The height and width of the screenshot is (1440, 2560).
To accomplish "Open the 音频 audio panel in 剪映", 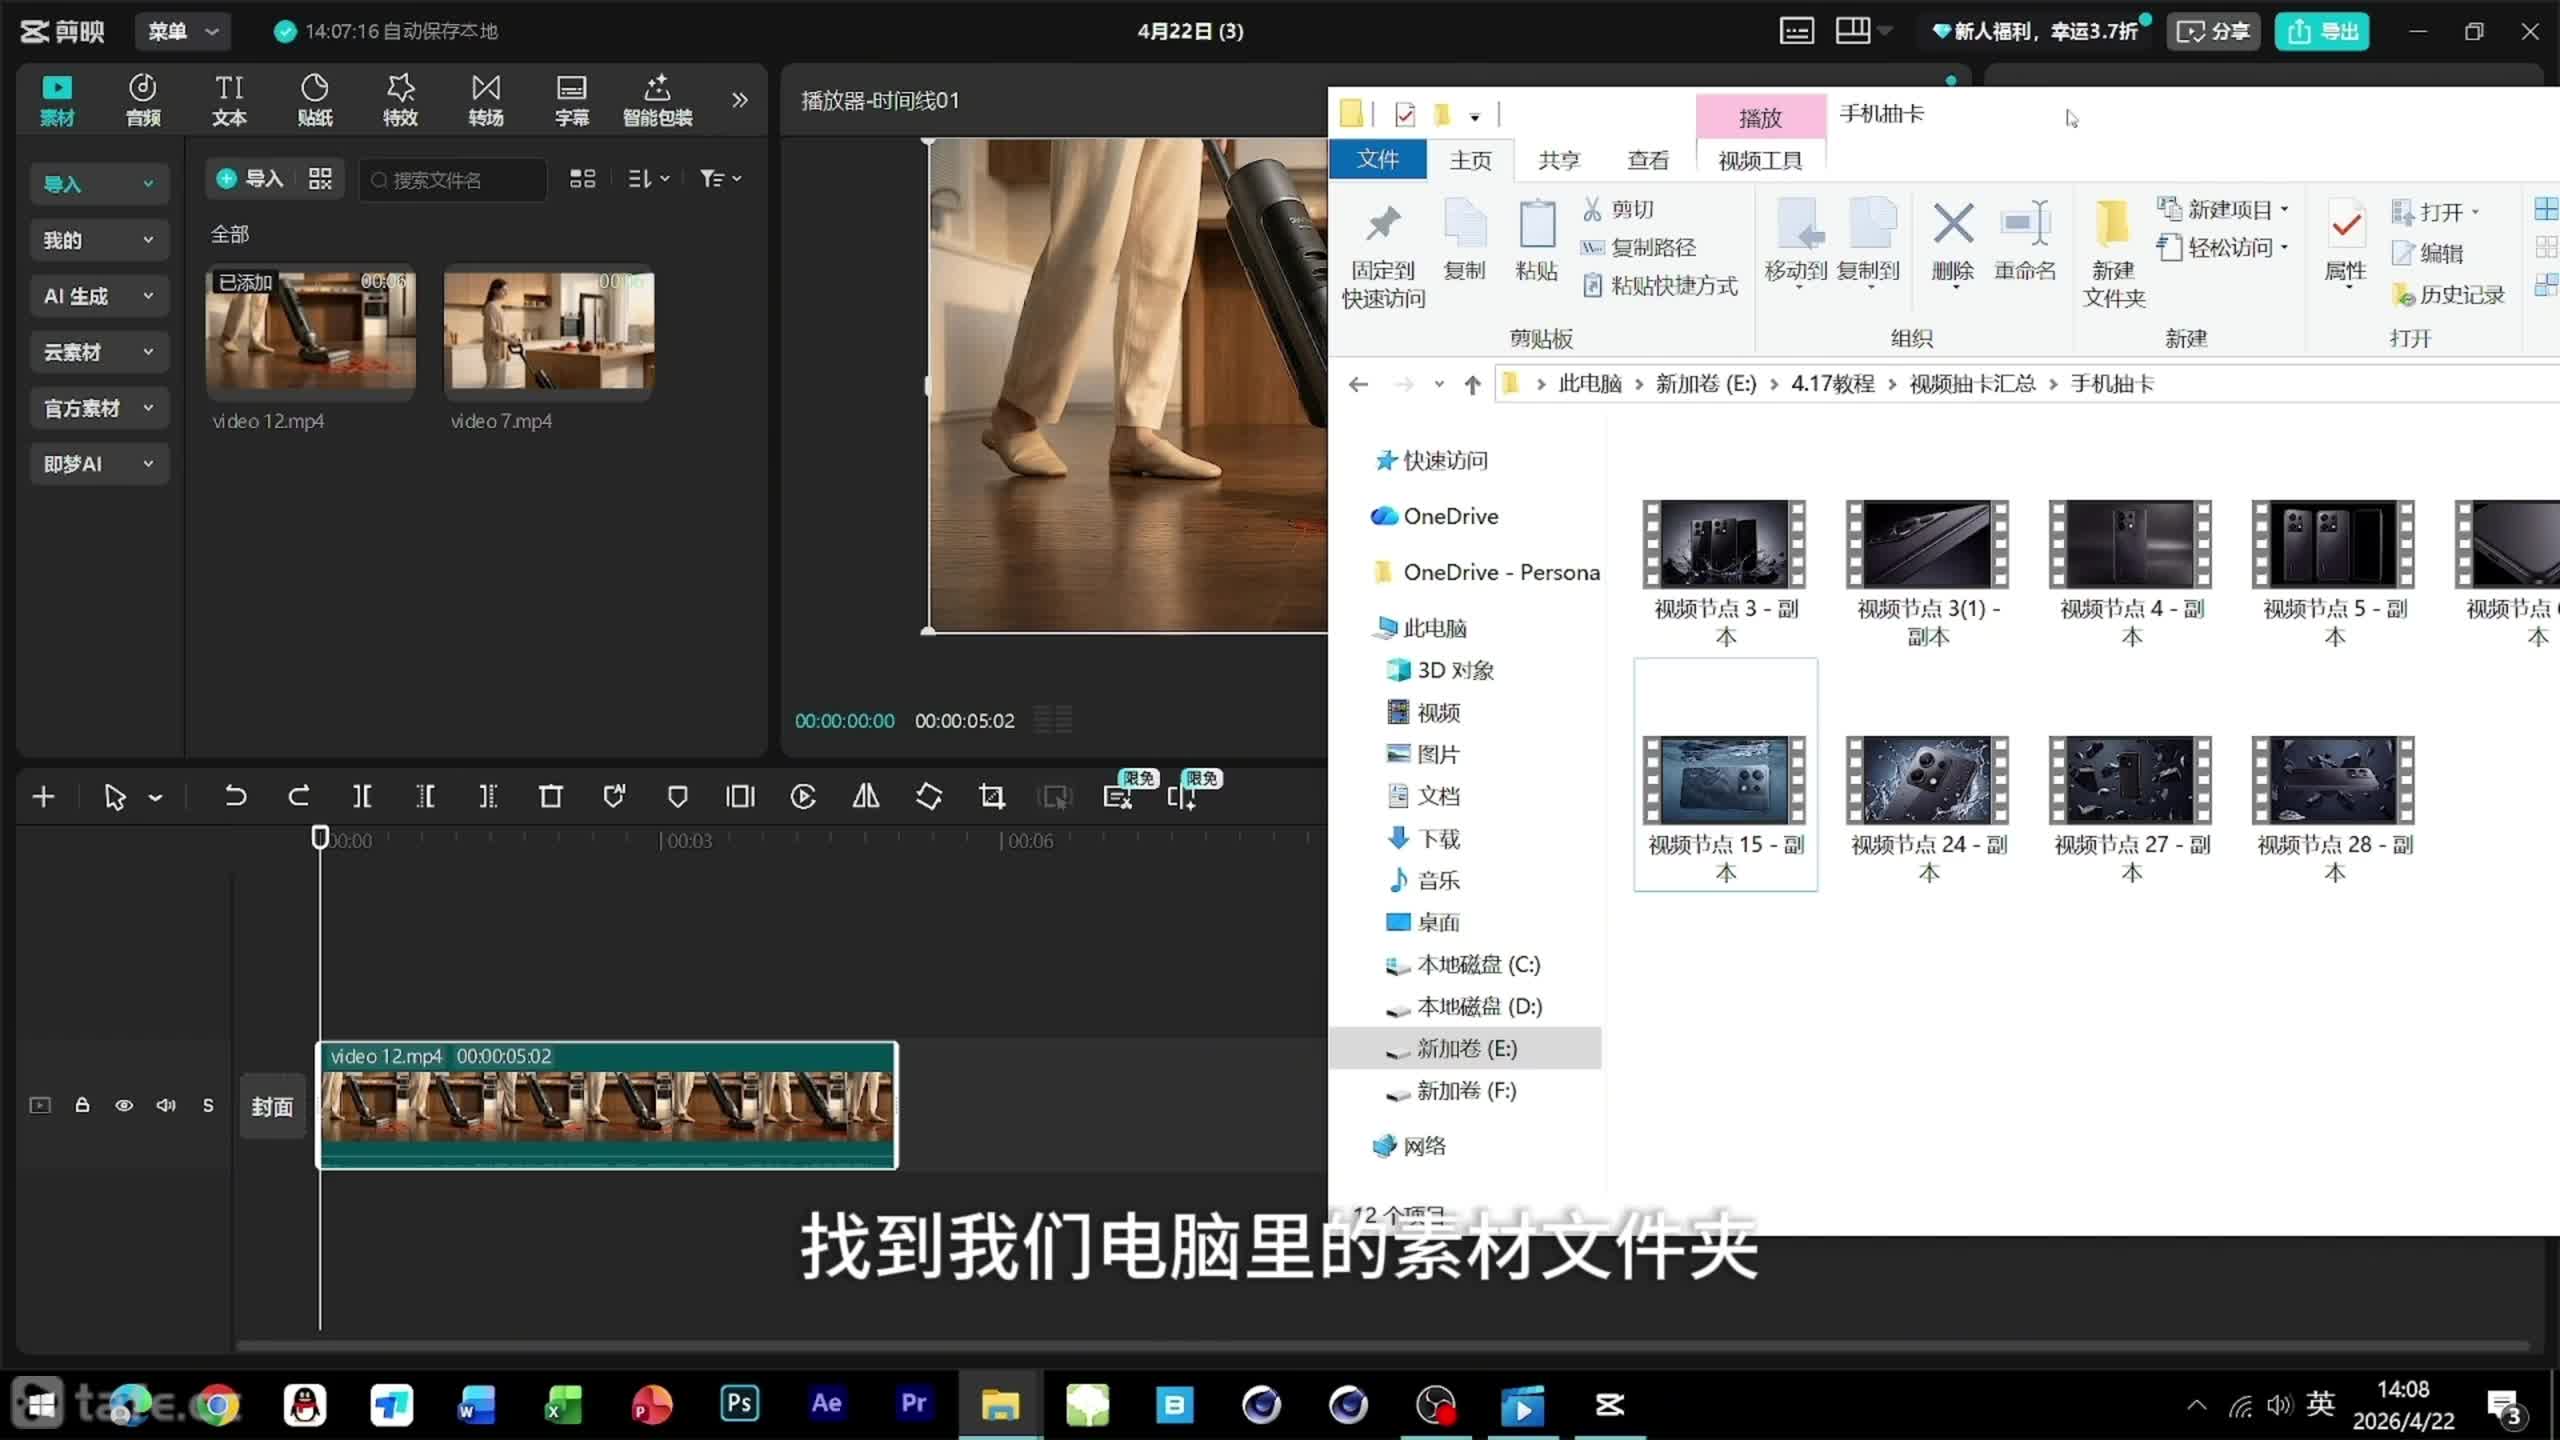I will pos(142,100).
